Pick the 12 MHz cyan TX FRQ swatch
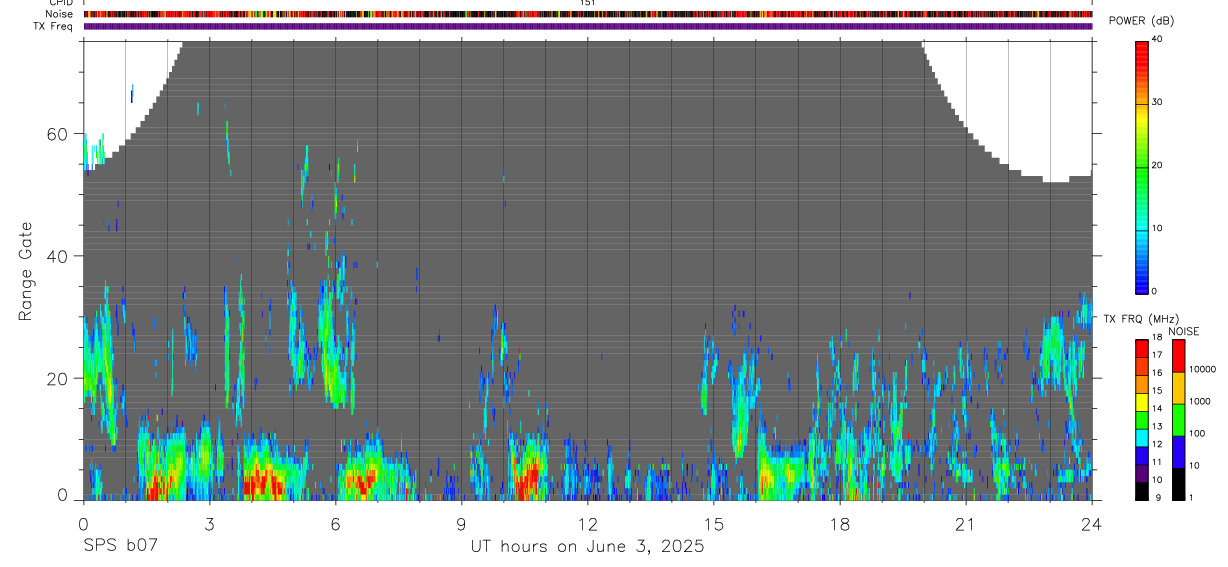 1141,439
